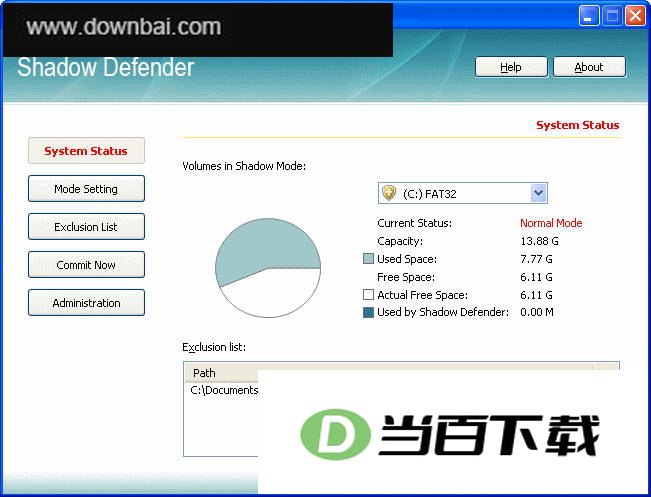Screen dimensions: 651x497
Task: Click the Exclusion list label
Action: pyautogui.click(x=214, y=347)
